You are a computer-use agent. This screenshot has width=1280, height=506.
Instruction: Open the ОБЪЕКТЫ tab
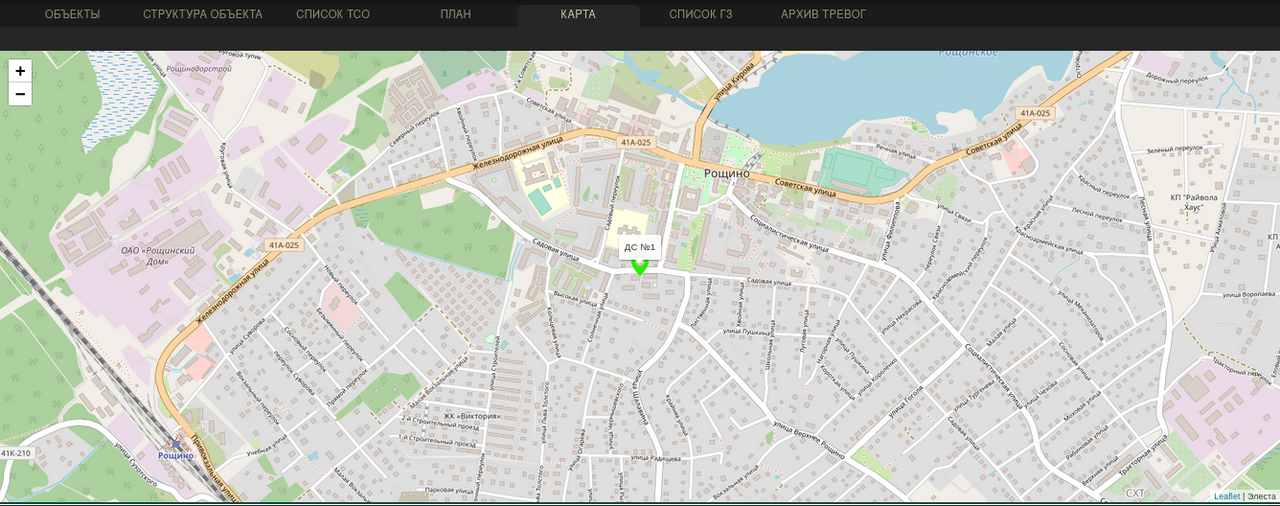(73, 15)
